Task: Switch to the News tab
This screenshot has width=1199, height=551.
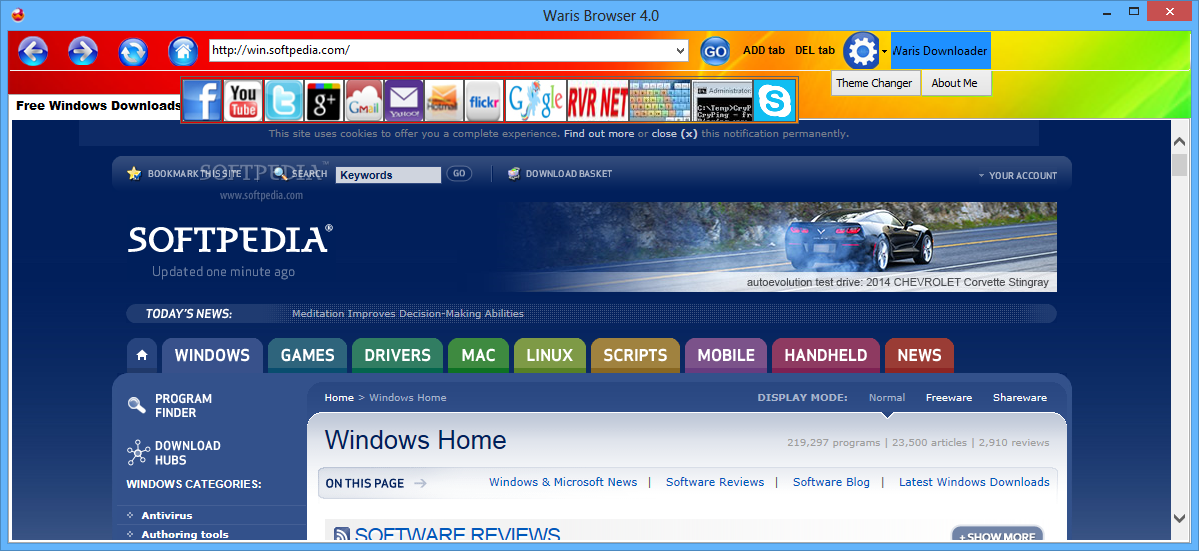Action: [919, 355]
